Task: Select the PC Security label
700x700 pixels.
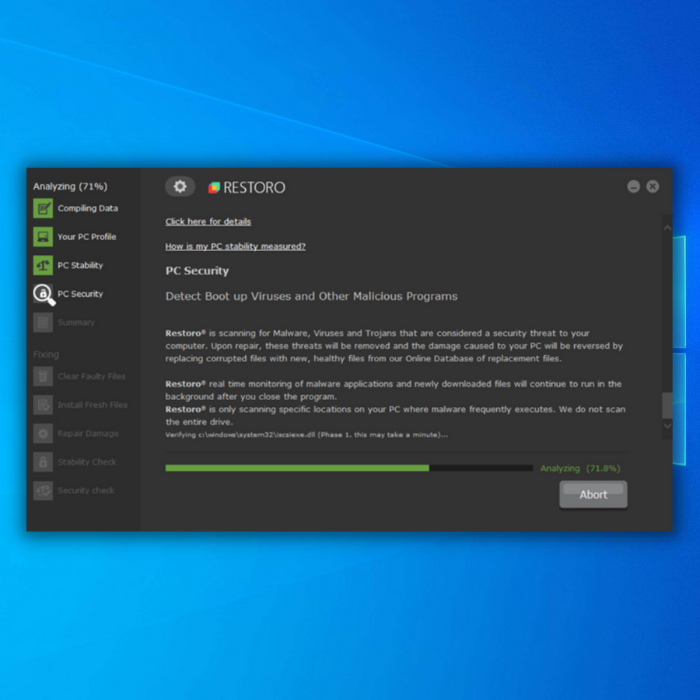Action: point(80,294)
